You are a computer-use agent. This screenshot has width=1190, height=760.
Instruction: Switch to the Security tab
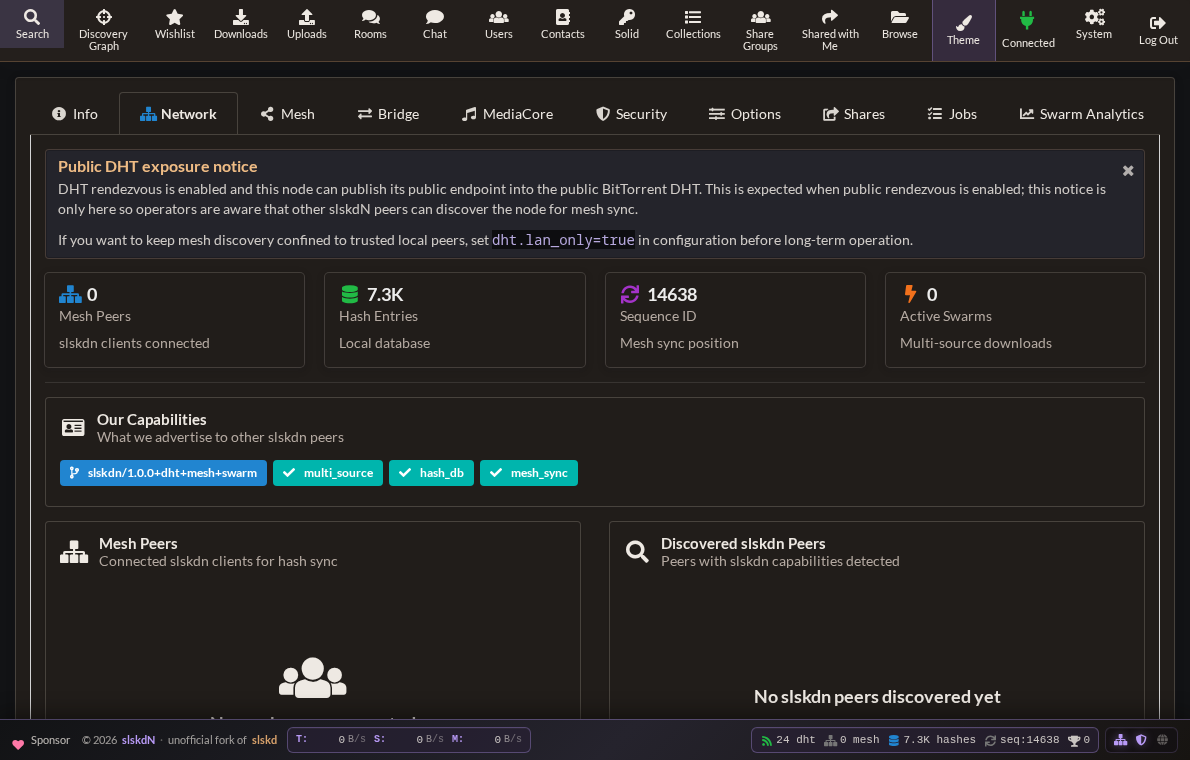(x=631, y=114)
